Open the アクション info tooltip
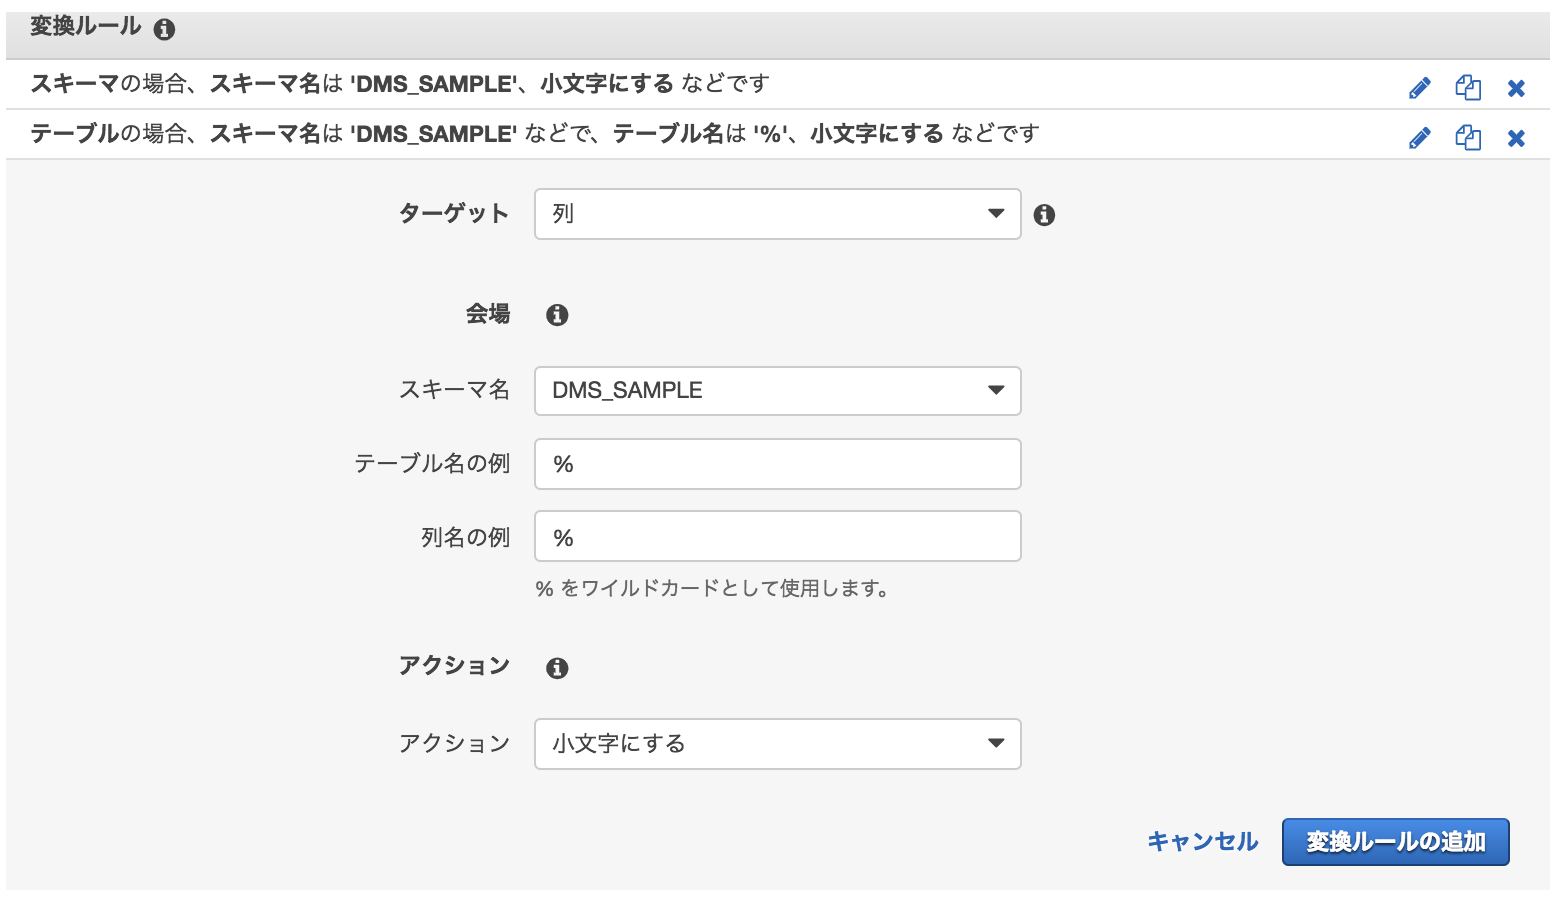Viewport: 1560px width, 900px height. [x=557, y=667]
